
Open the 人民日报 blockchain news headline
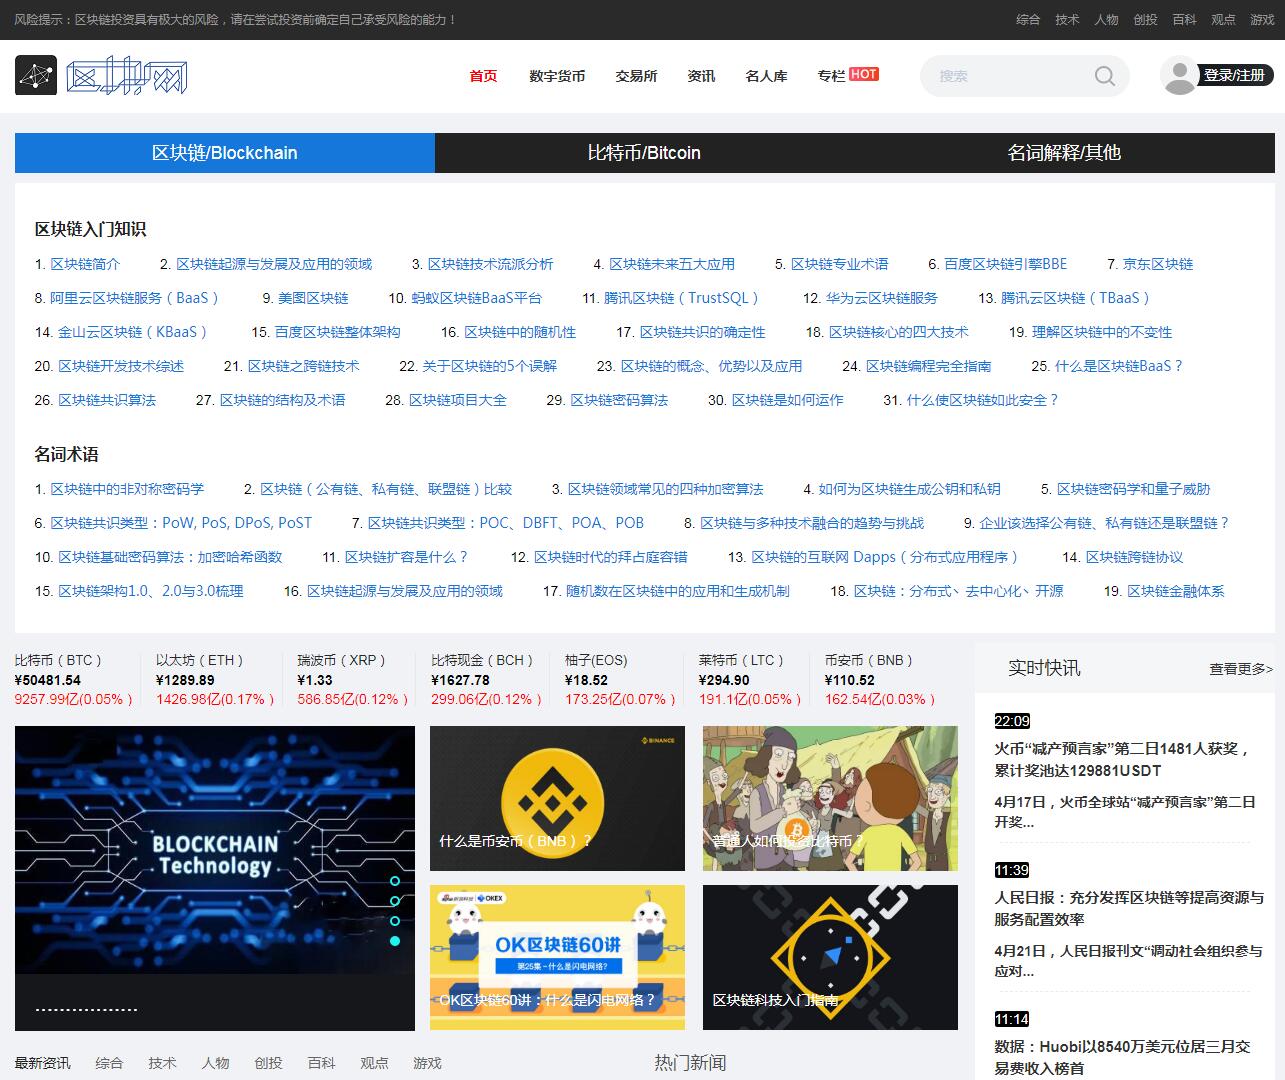tap(1129, 908)
